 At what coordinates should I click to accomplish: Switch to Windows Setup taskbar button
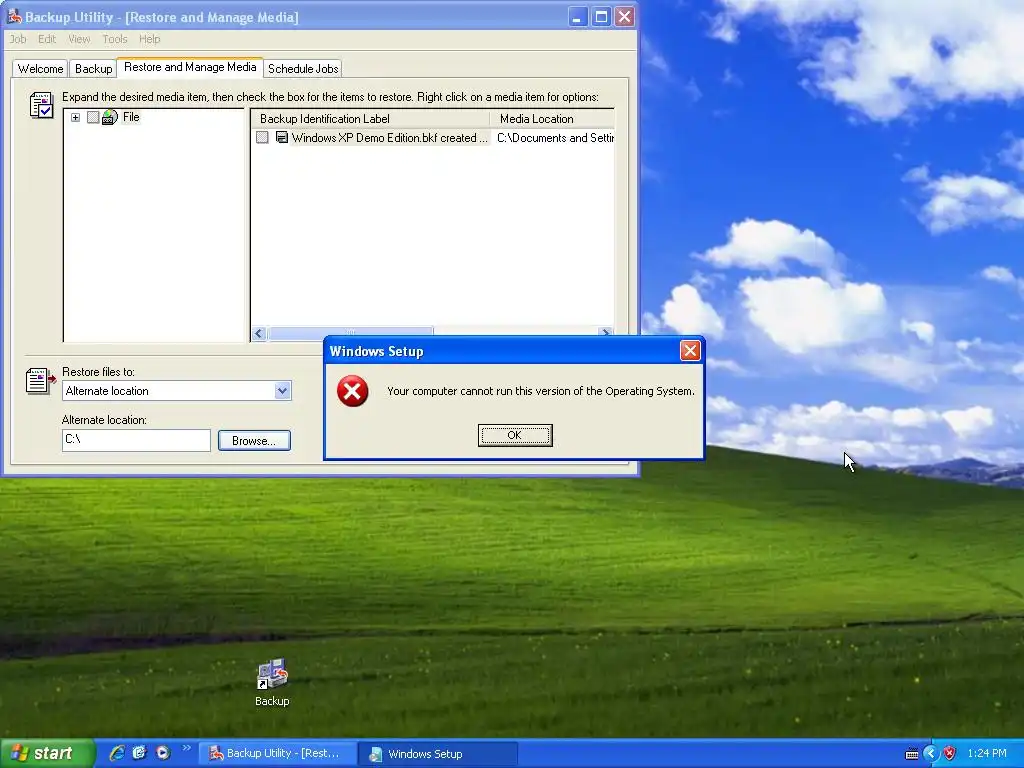point(439,754)
